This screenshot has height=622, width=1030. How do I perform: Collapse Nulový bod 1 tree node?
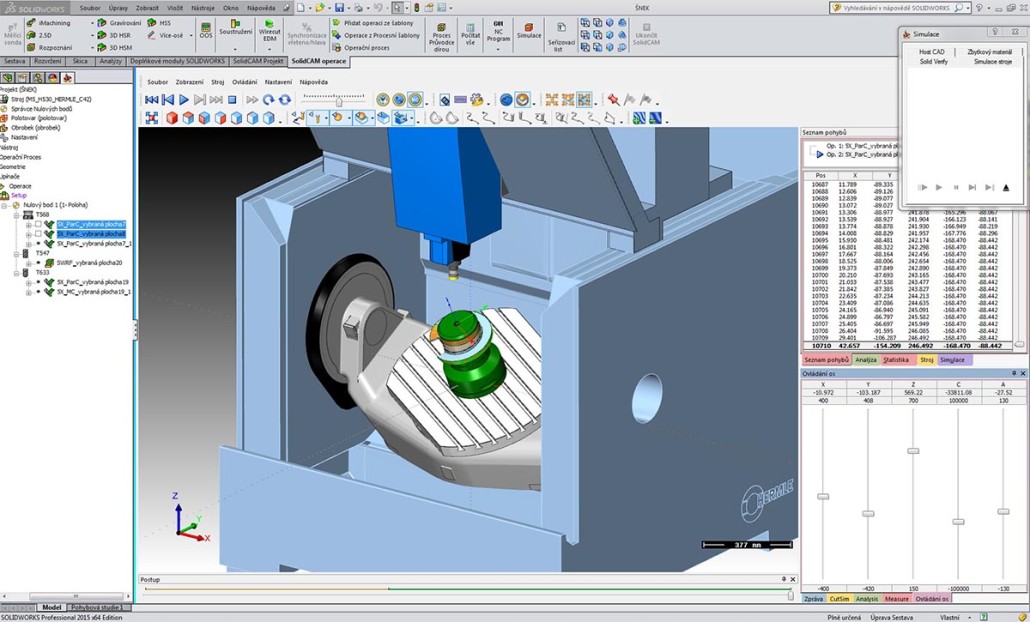pyautogui.click(x=5, y=206)
